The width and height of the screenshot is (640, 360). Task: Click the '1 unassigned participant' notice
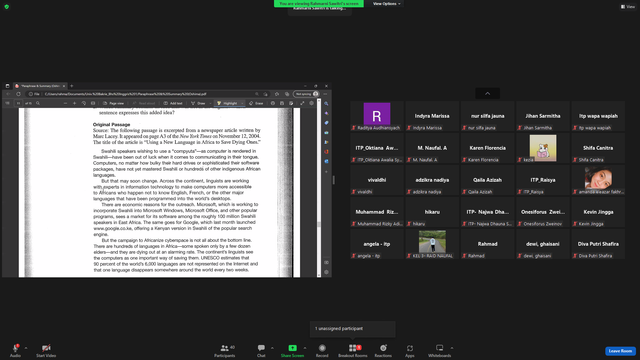[353, 329]
